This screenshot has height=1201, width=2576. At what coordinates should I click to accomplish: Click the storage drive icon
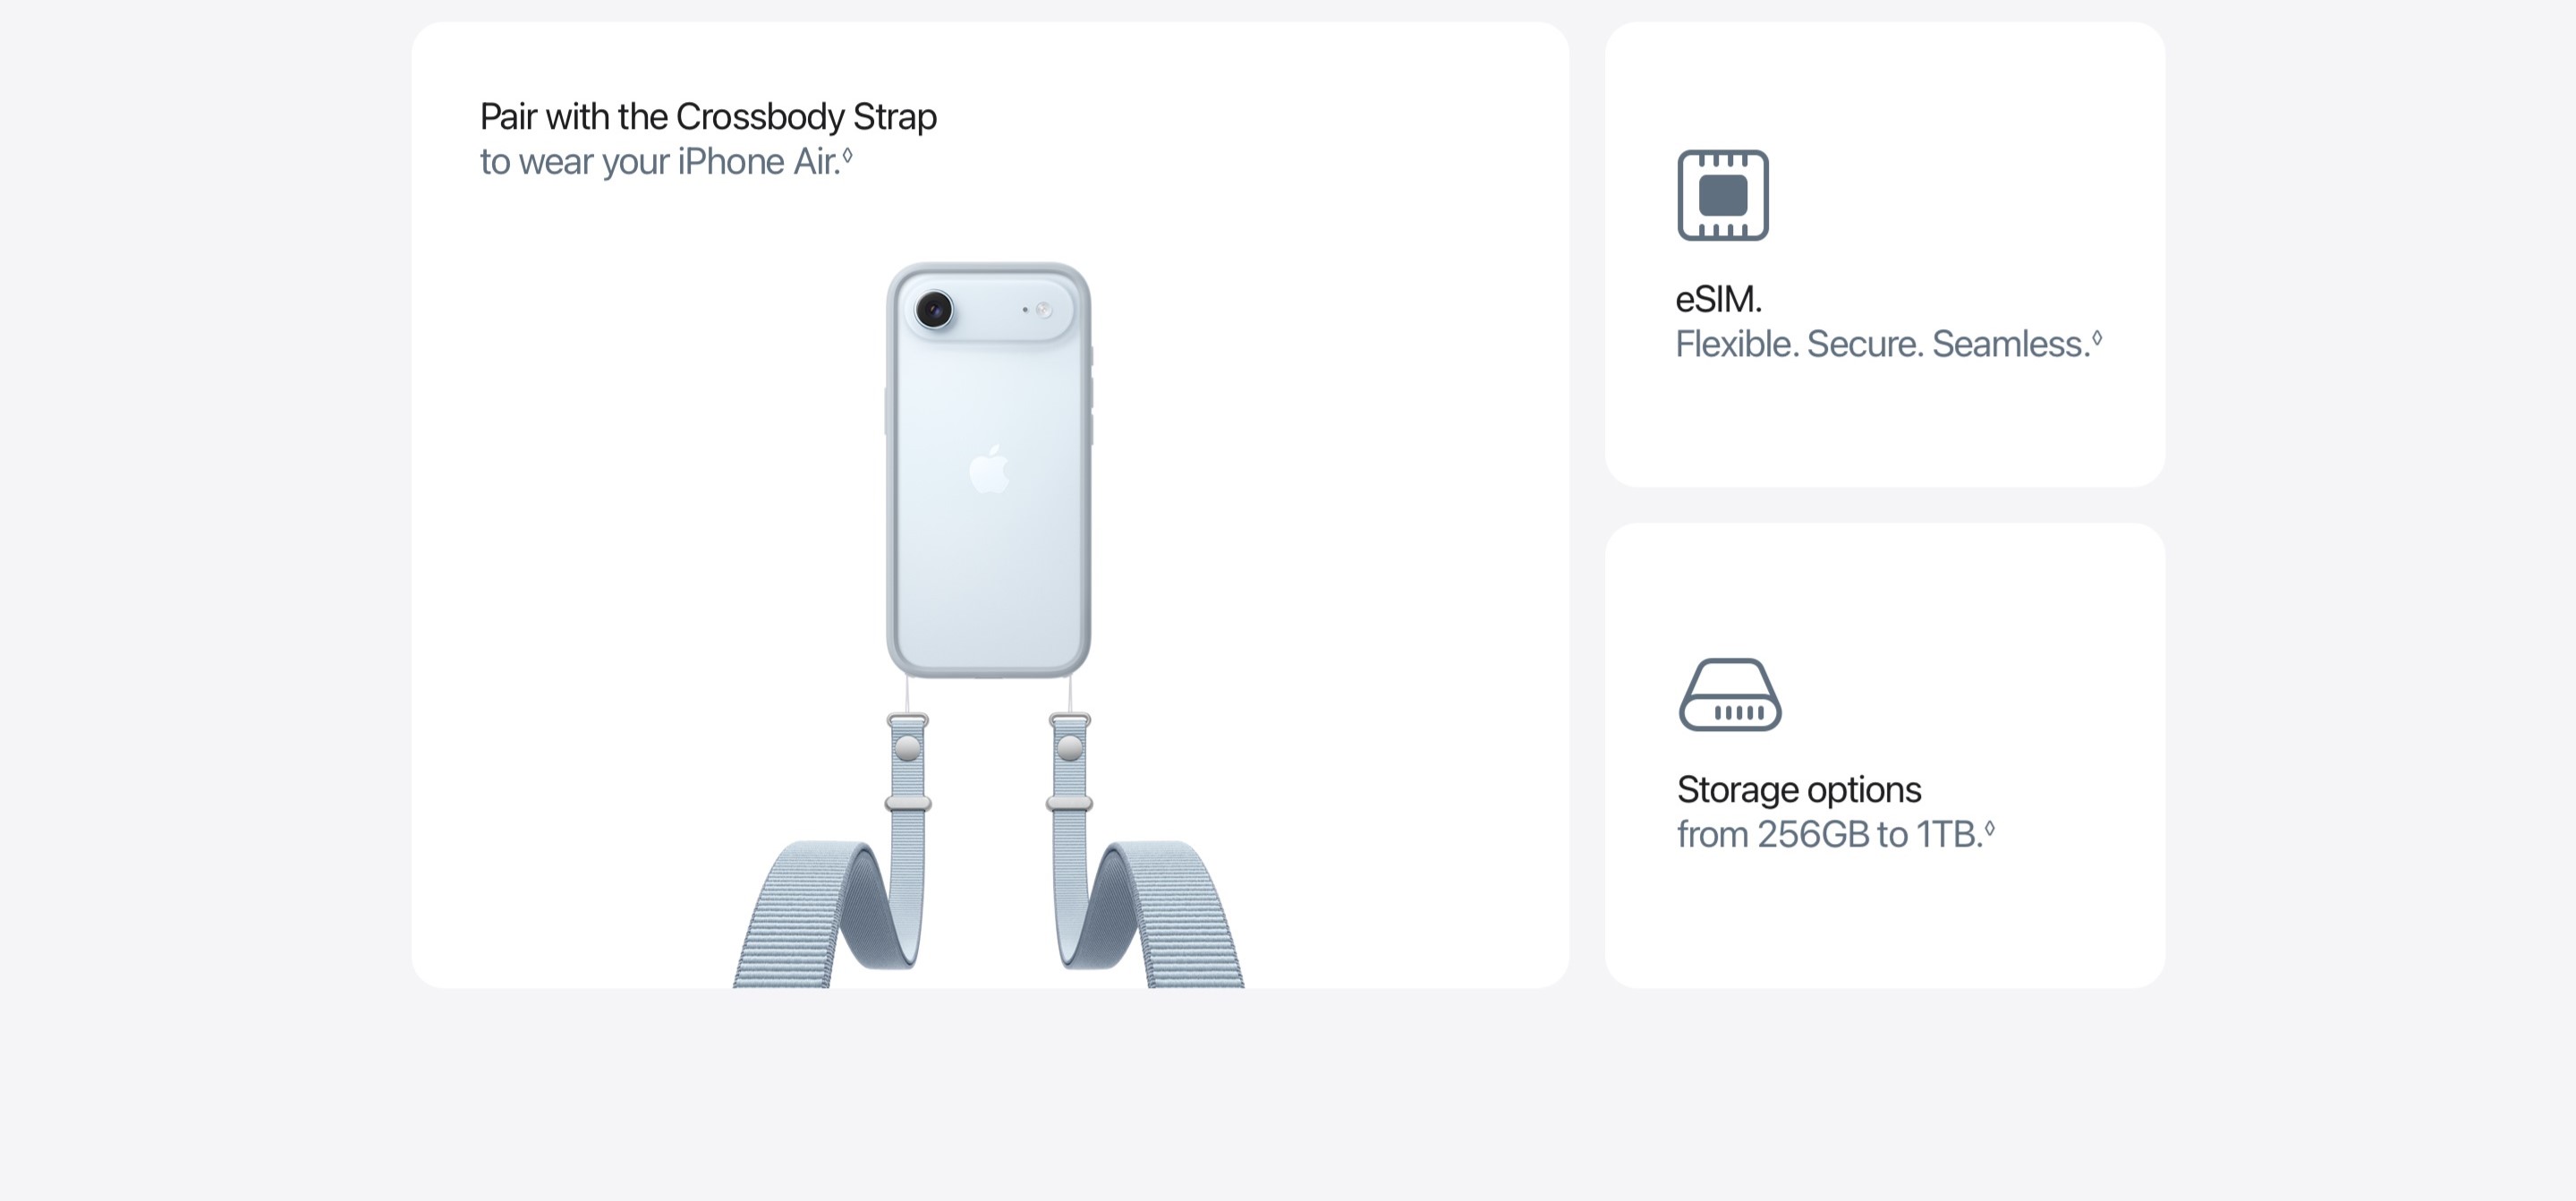pos(1730,695)
